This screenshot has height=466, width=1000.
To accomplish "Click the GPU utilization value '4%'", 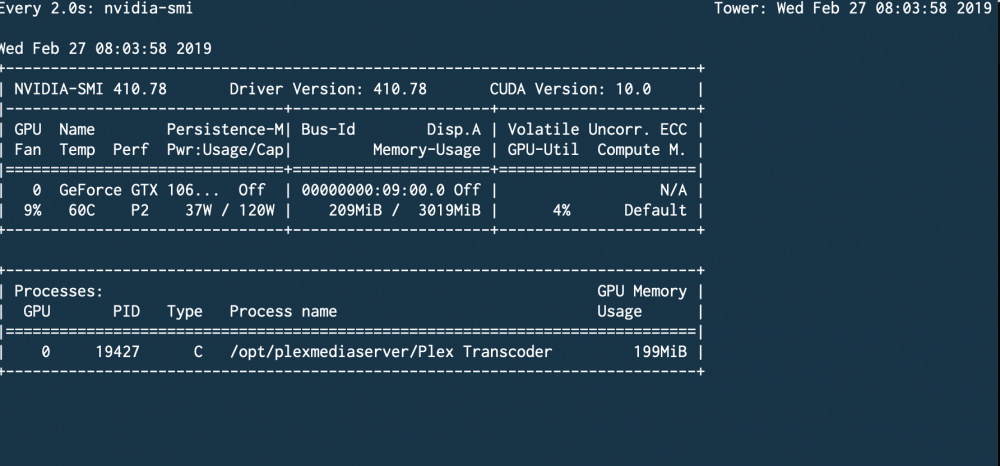I will click(561, 210).
